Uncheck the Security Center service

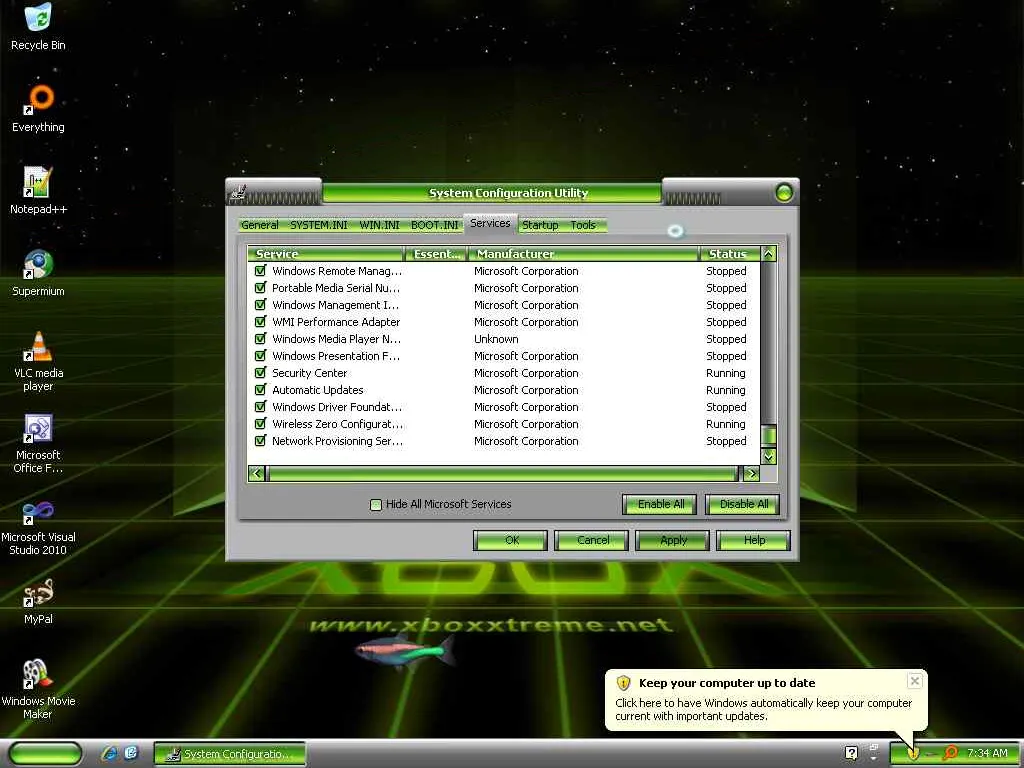(261, 372)
